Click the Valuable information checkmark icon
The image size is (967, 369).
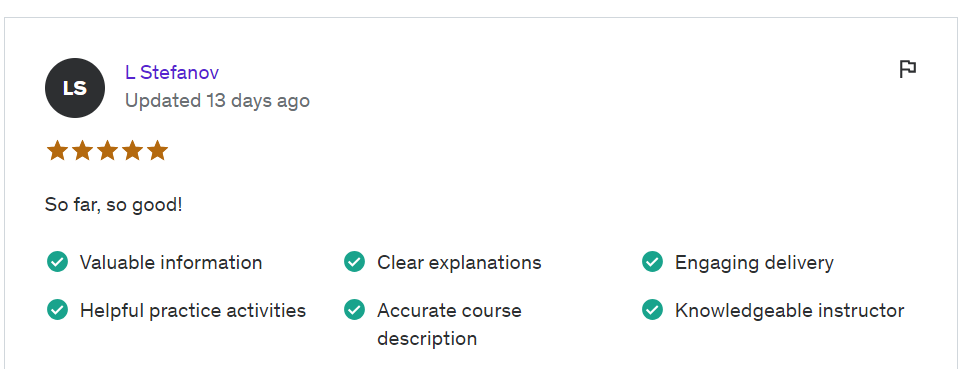point(57,262)
